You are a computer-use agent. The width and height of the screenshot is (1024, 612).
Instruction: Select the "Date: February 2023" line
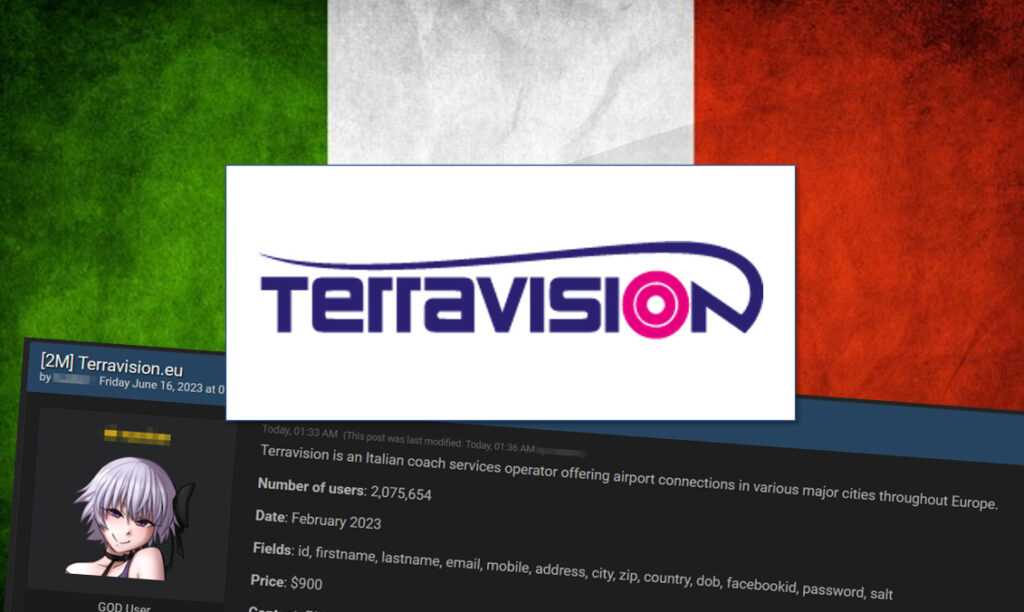pyautogui.click(x=320, y=519)
